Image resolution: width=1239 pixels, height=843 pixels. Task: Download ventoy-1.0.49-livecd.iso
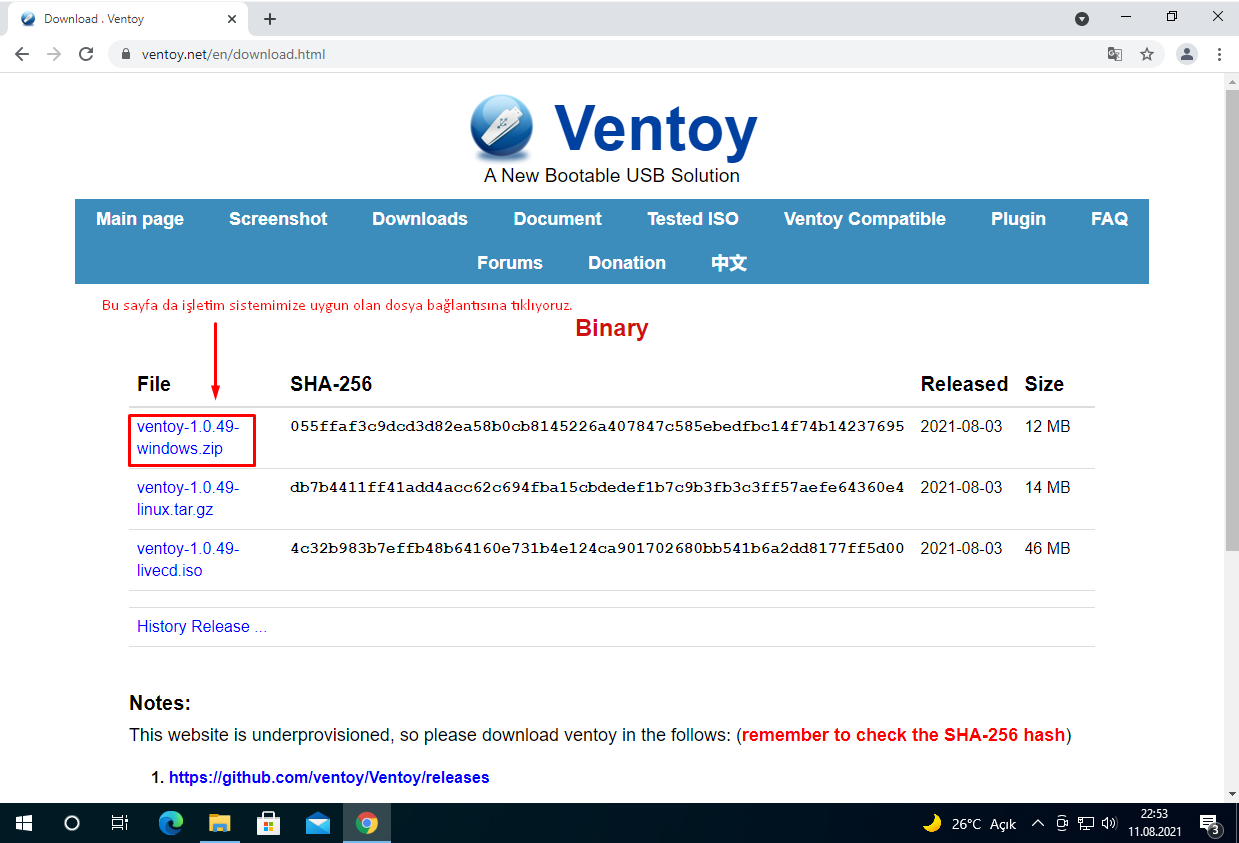click(188, 560)
